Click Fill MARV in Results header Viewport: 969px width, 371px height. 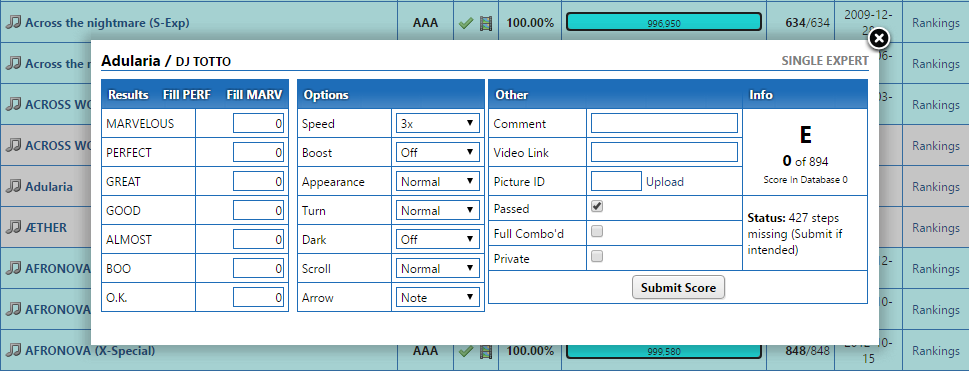pos(254,95)
